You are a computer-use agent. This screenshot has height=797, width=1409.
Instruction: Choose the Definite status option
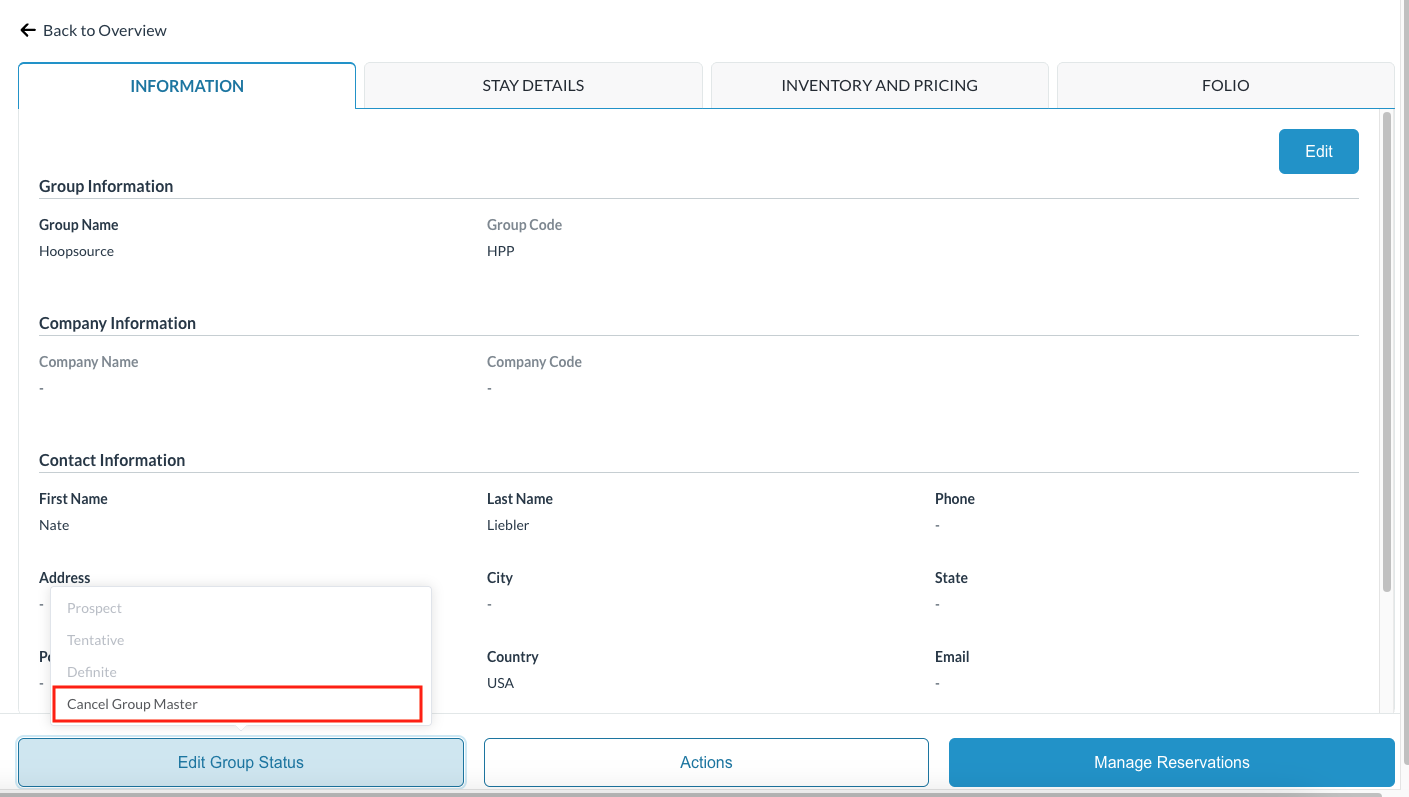click(91, 671)
